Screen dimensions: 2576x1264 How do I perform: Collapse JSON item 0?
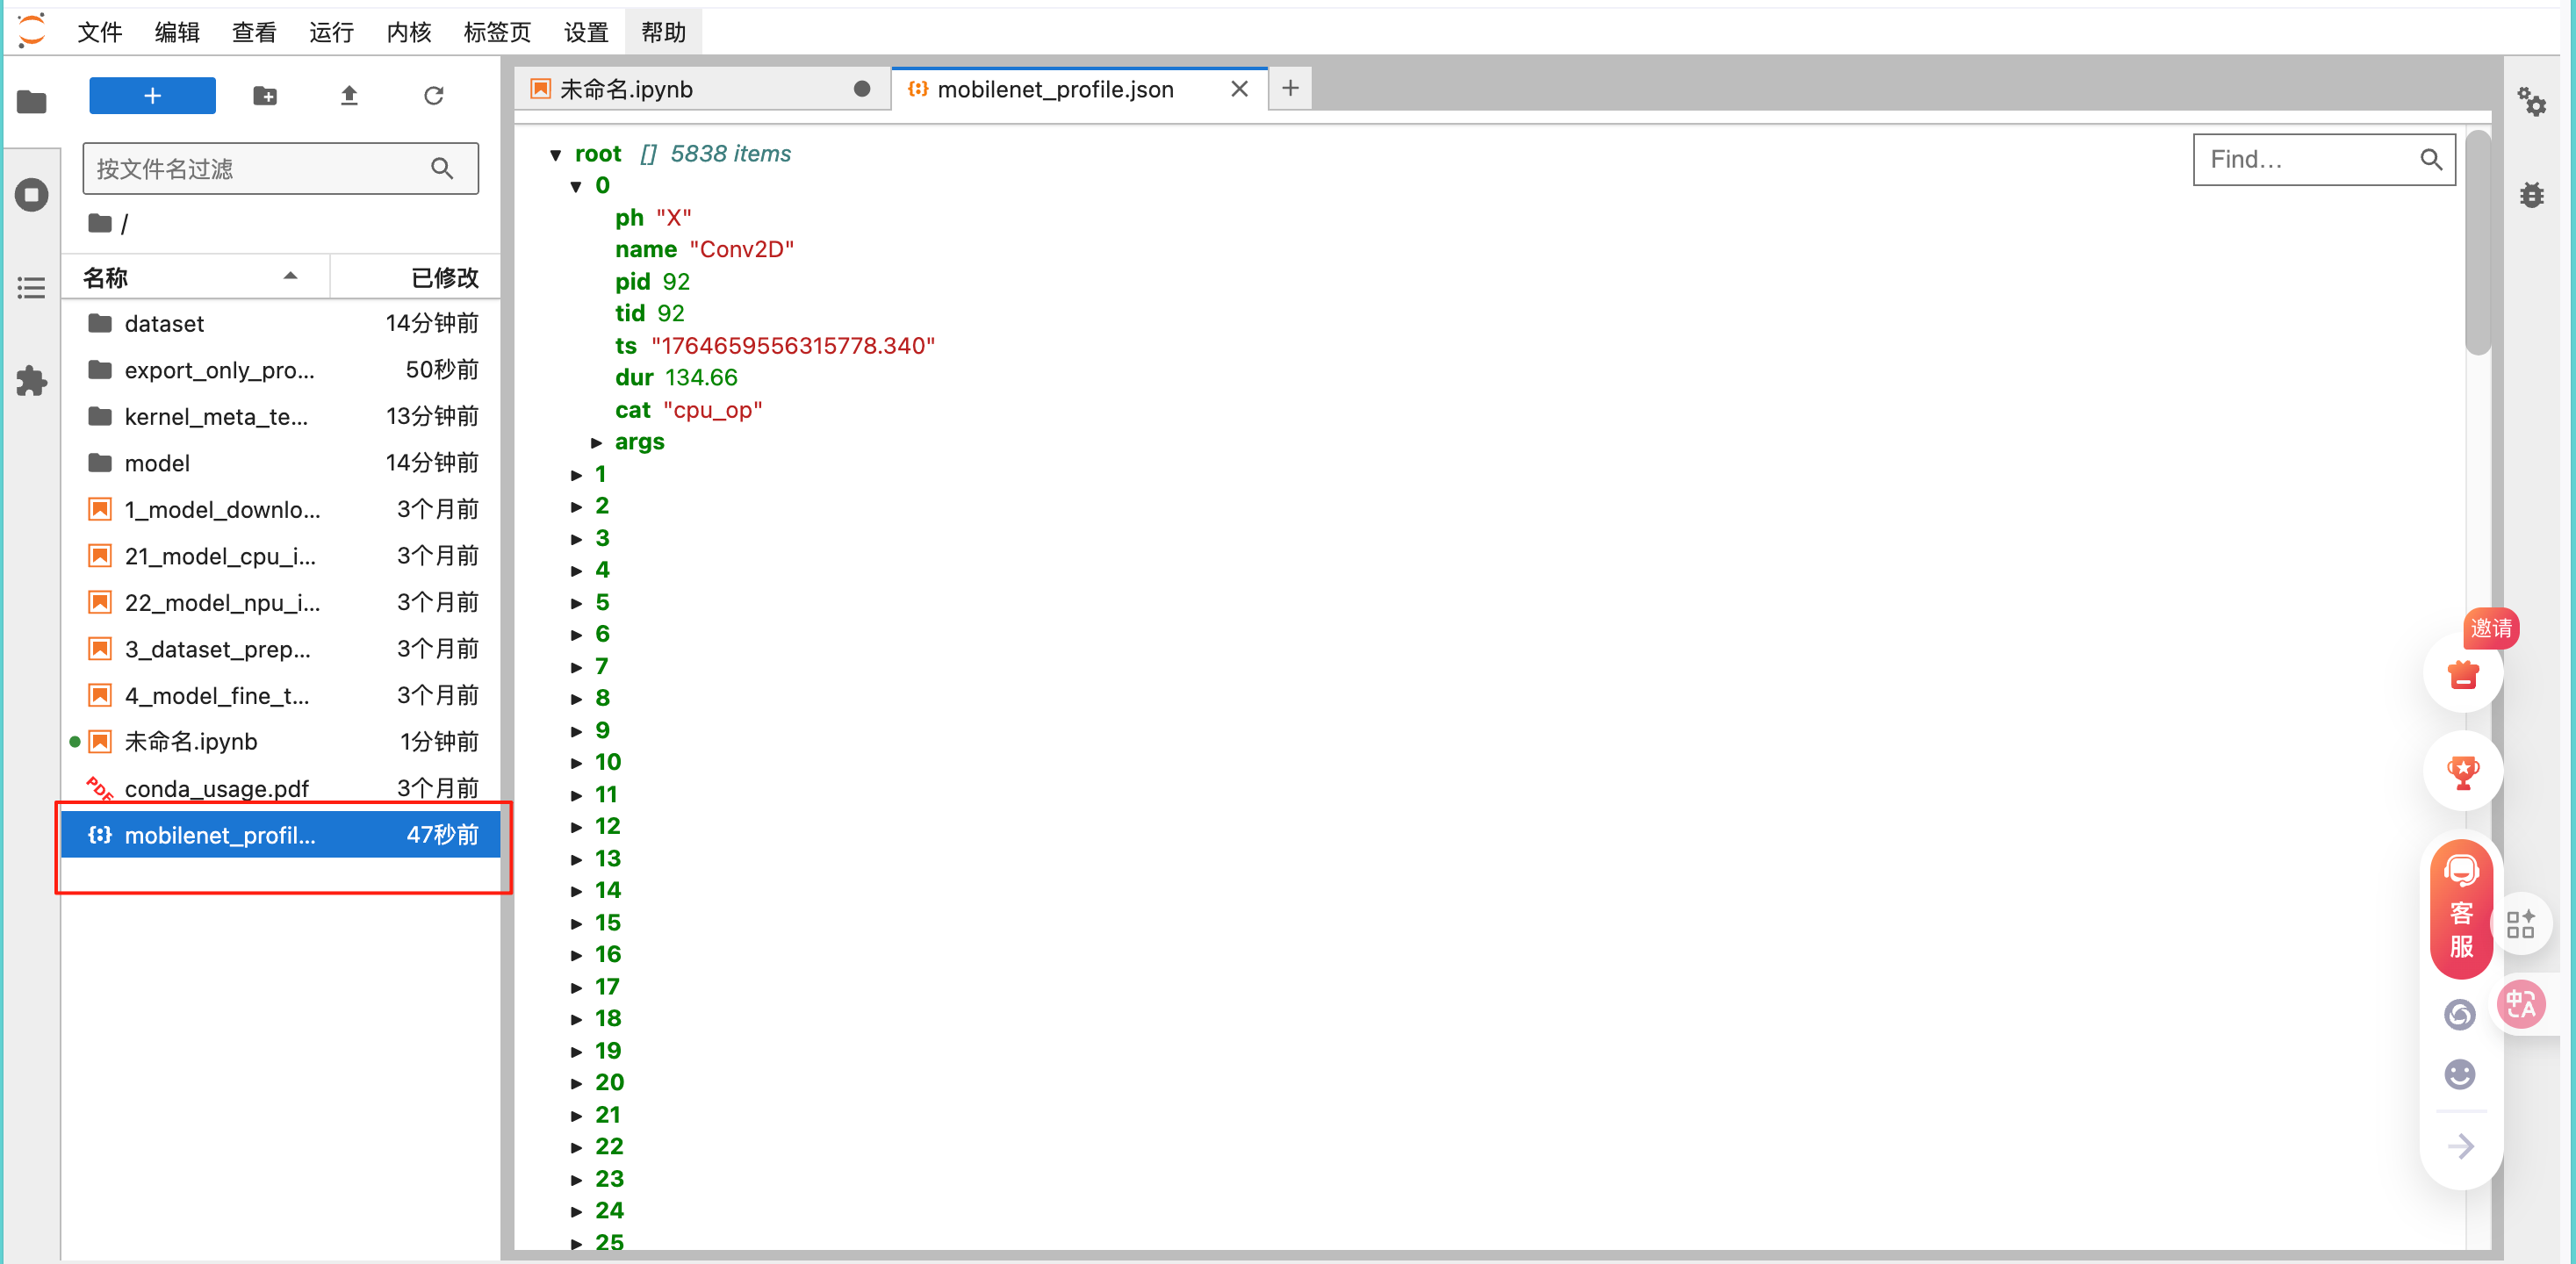[x=577, y=186]
